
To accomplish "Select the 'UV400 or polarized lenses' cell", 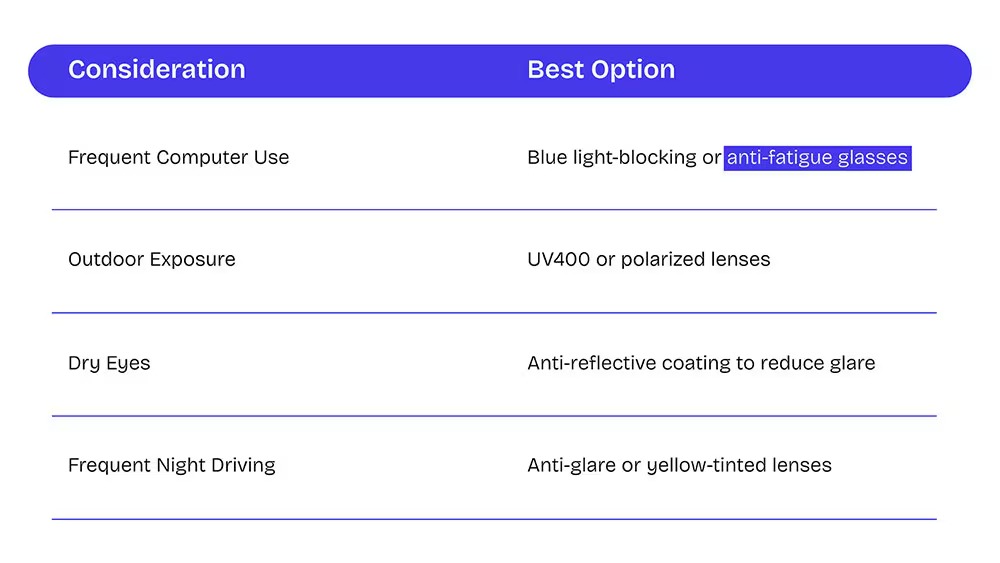I will (x=649, y=260).
